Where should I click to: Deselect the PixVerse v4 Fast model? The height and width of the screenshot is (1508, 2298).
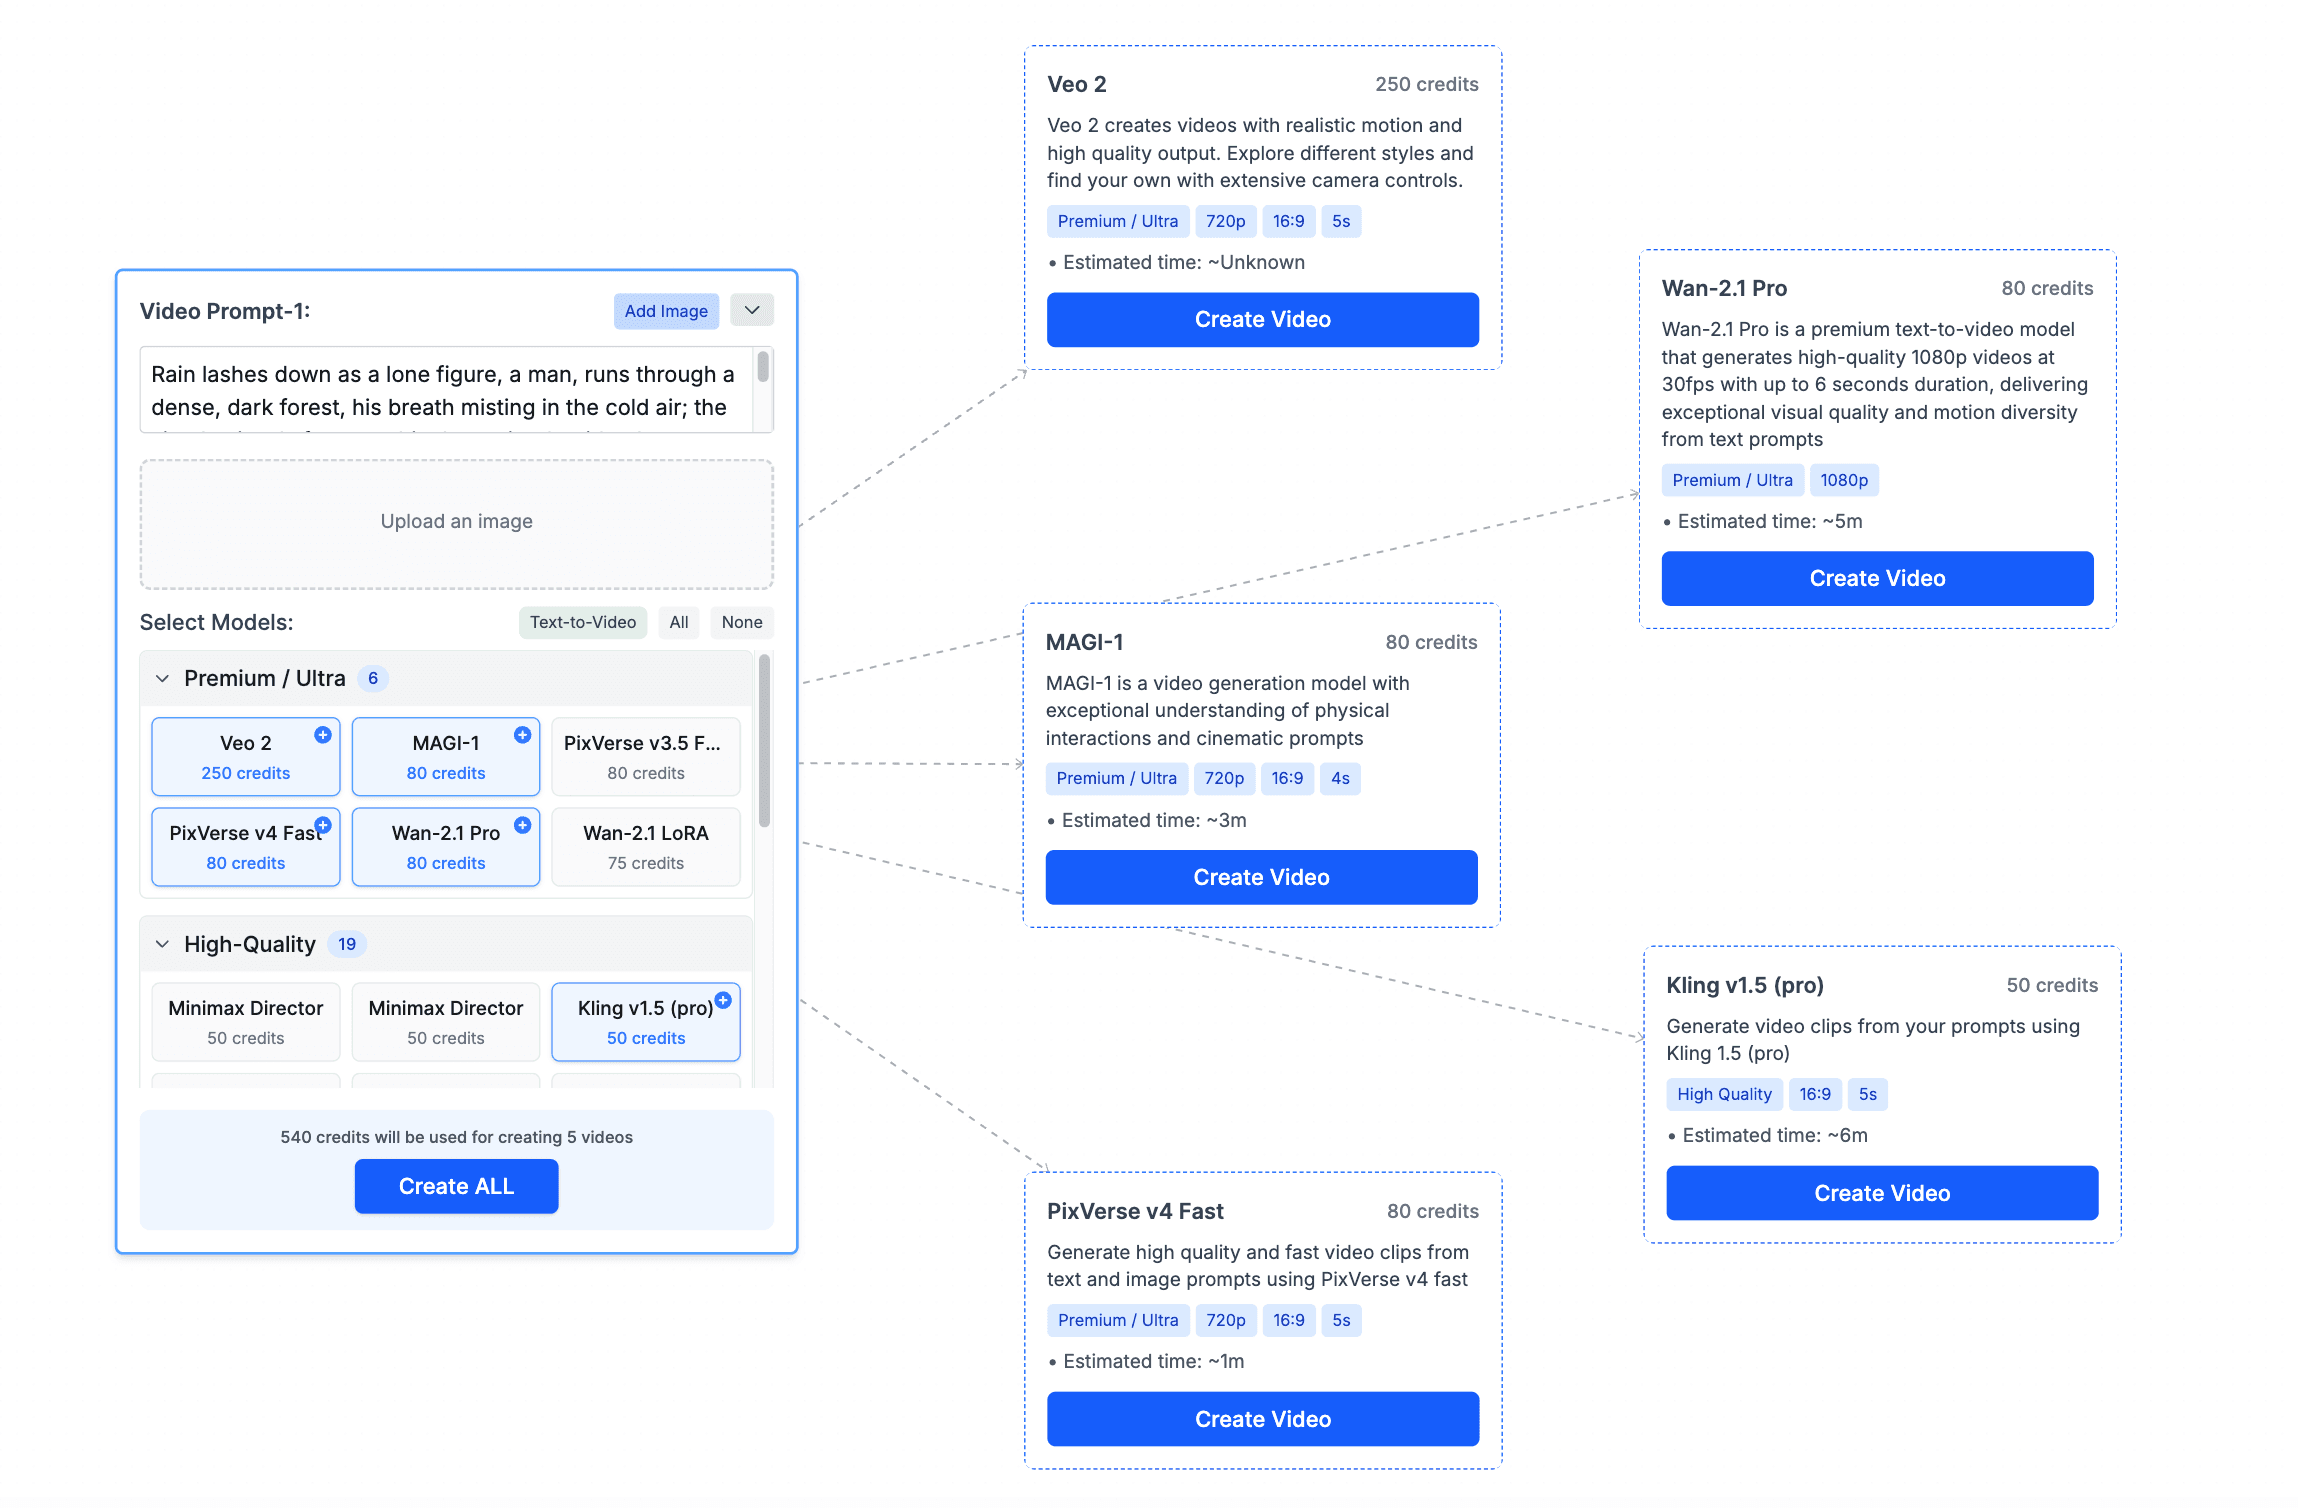click(246, 847)
